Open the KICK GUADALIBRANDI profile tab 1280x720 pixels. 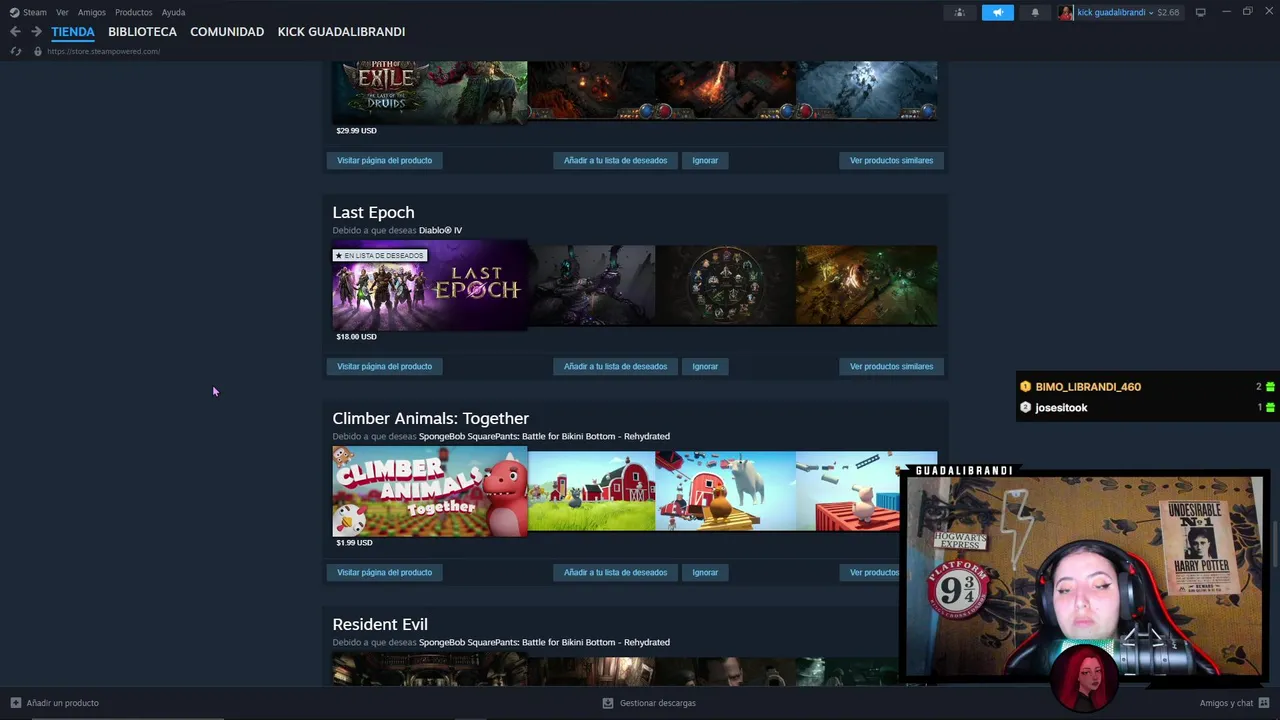coord(341,32)
